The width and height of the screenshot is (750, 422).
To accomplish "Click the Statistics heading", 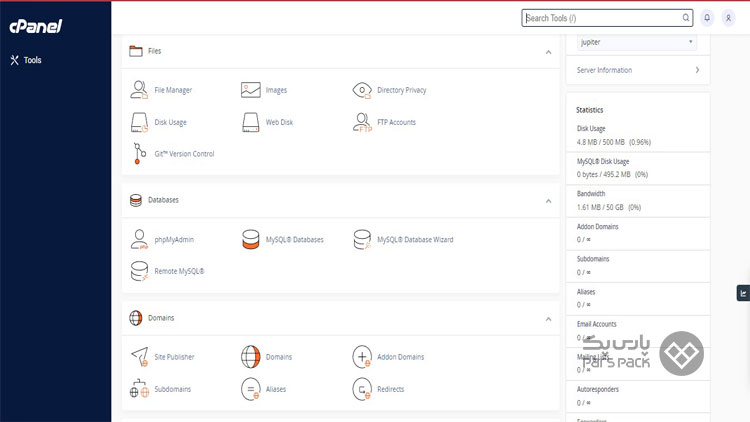I will pos(590,110).
